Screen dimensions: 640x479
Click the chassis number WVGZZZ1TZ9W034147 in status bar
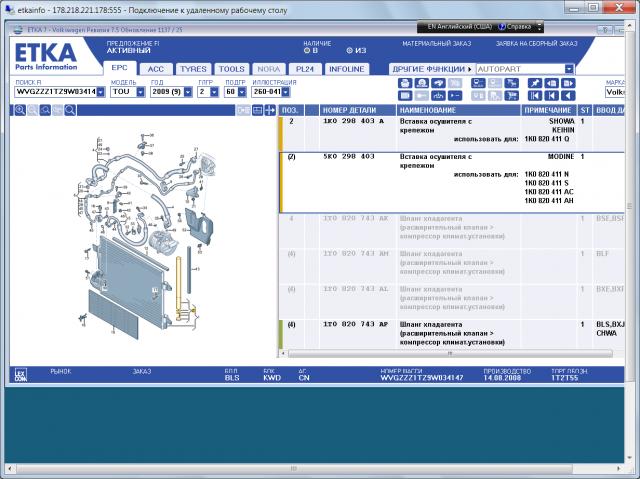tap(422, 378)
